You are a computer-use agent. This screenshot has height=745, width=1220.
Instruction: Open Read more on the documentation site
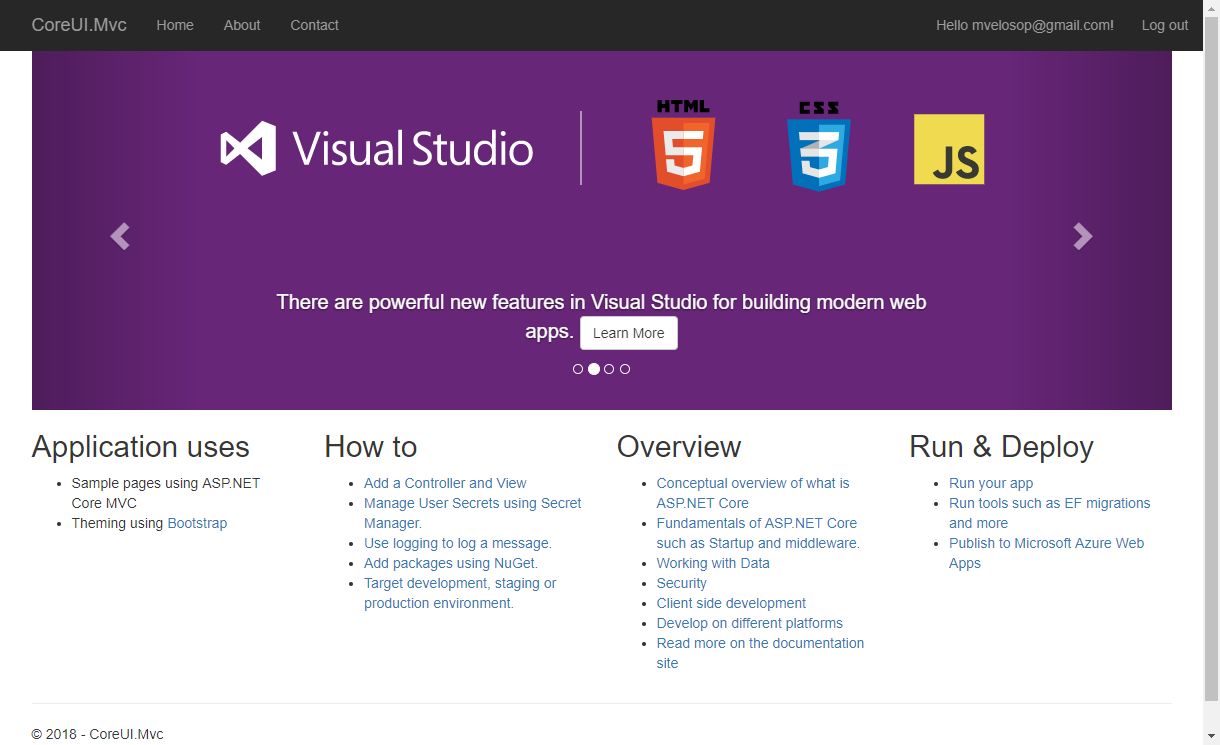click(760, 653)
